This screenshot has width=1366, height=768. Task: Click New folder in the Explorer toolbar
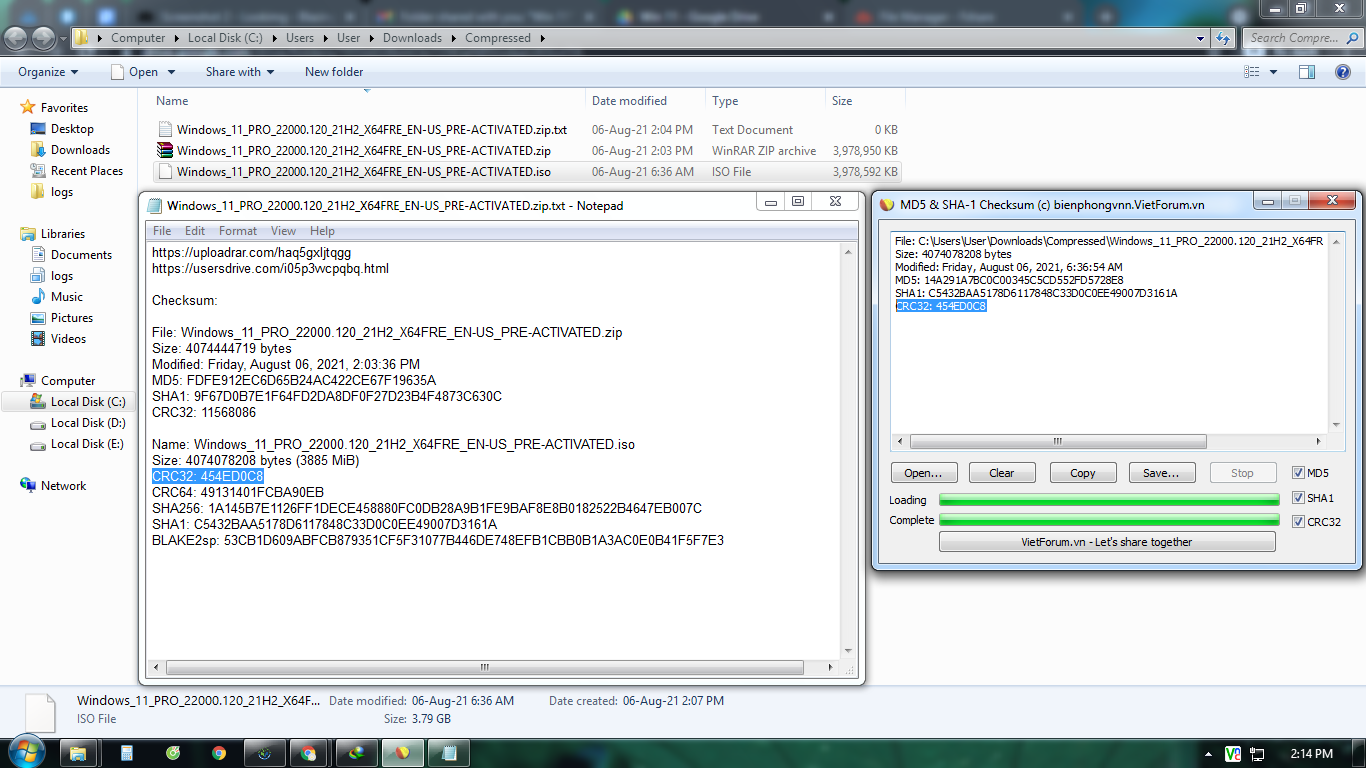coord(334,72)
